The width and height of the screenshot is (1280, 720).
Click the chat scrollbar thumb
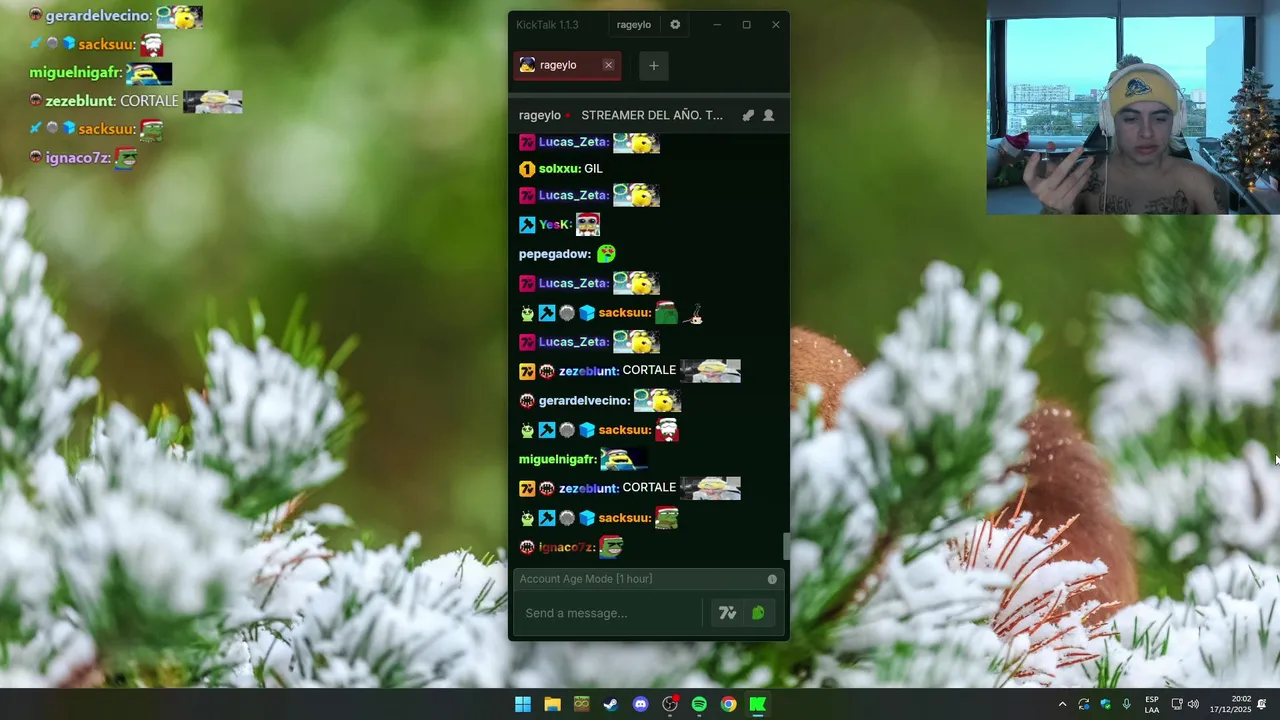(x=786, y=547)
